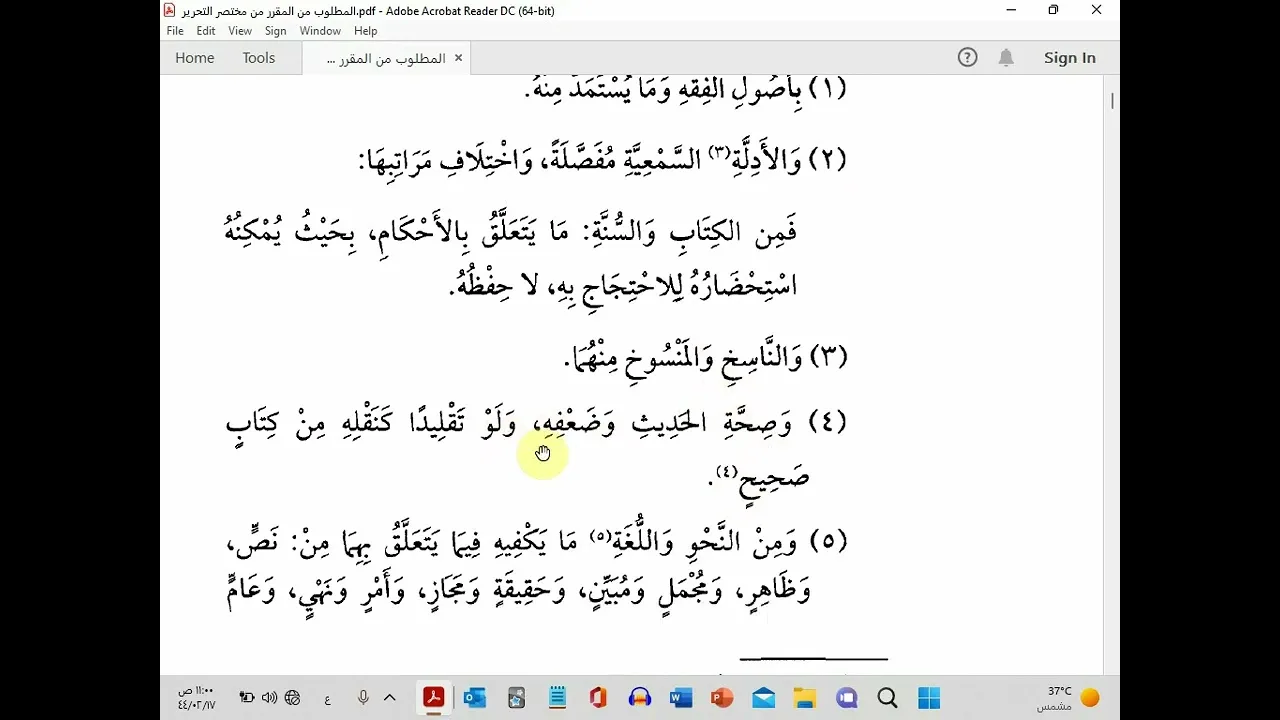
Task: Open the volume control in the system tray
Action: (269, 697)
